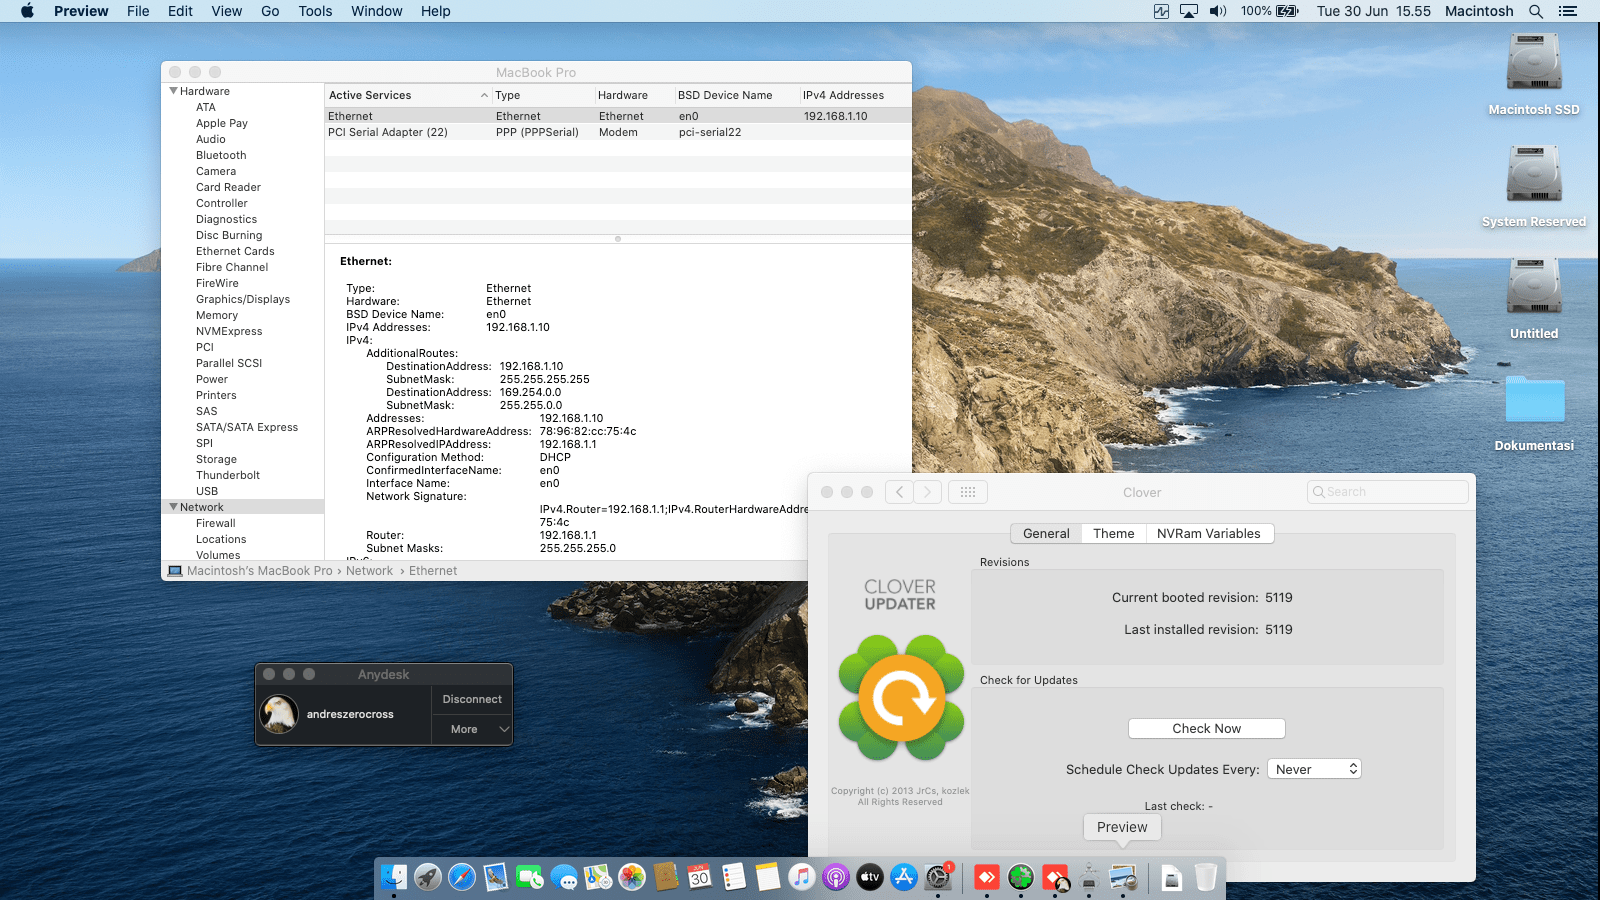Expand the AnyDesk More dropdown
This screenshot has height=900, width=1600.
[472, 729]
